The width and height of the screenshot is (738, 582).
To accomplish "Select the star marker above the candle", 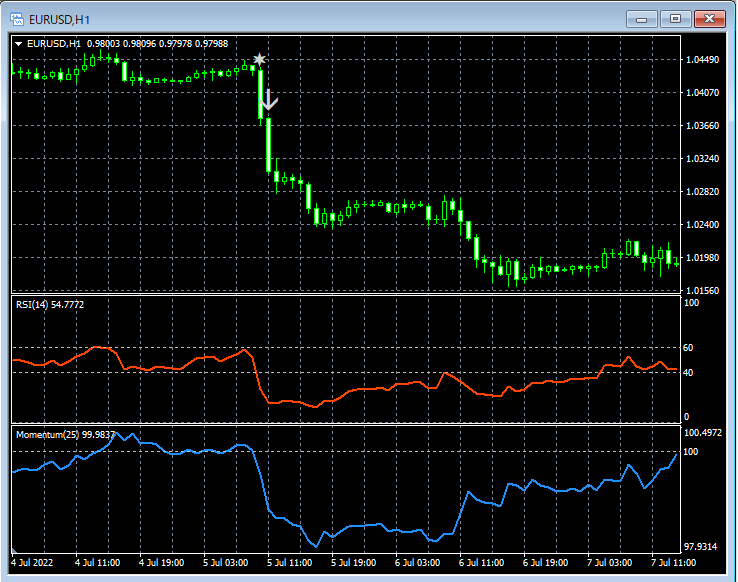I will coord(259,59).
